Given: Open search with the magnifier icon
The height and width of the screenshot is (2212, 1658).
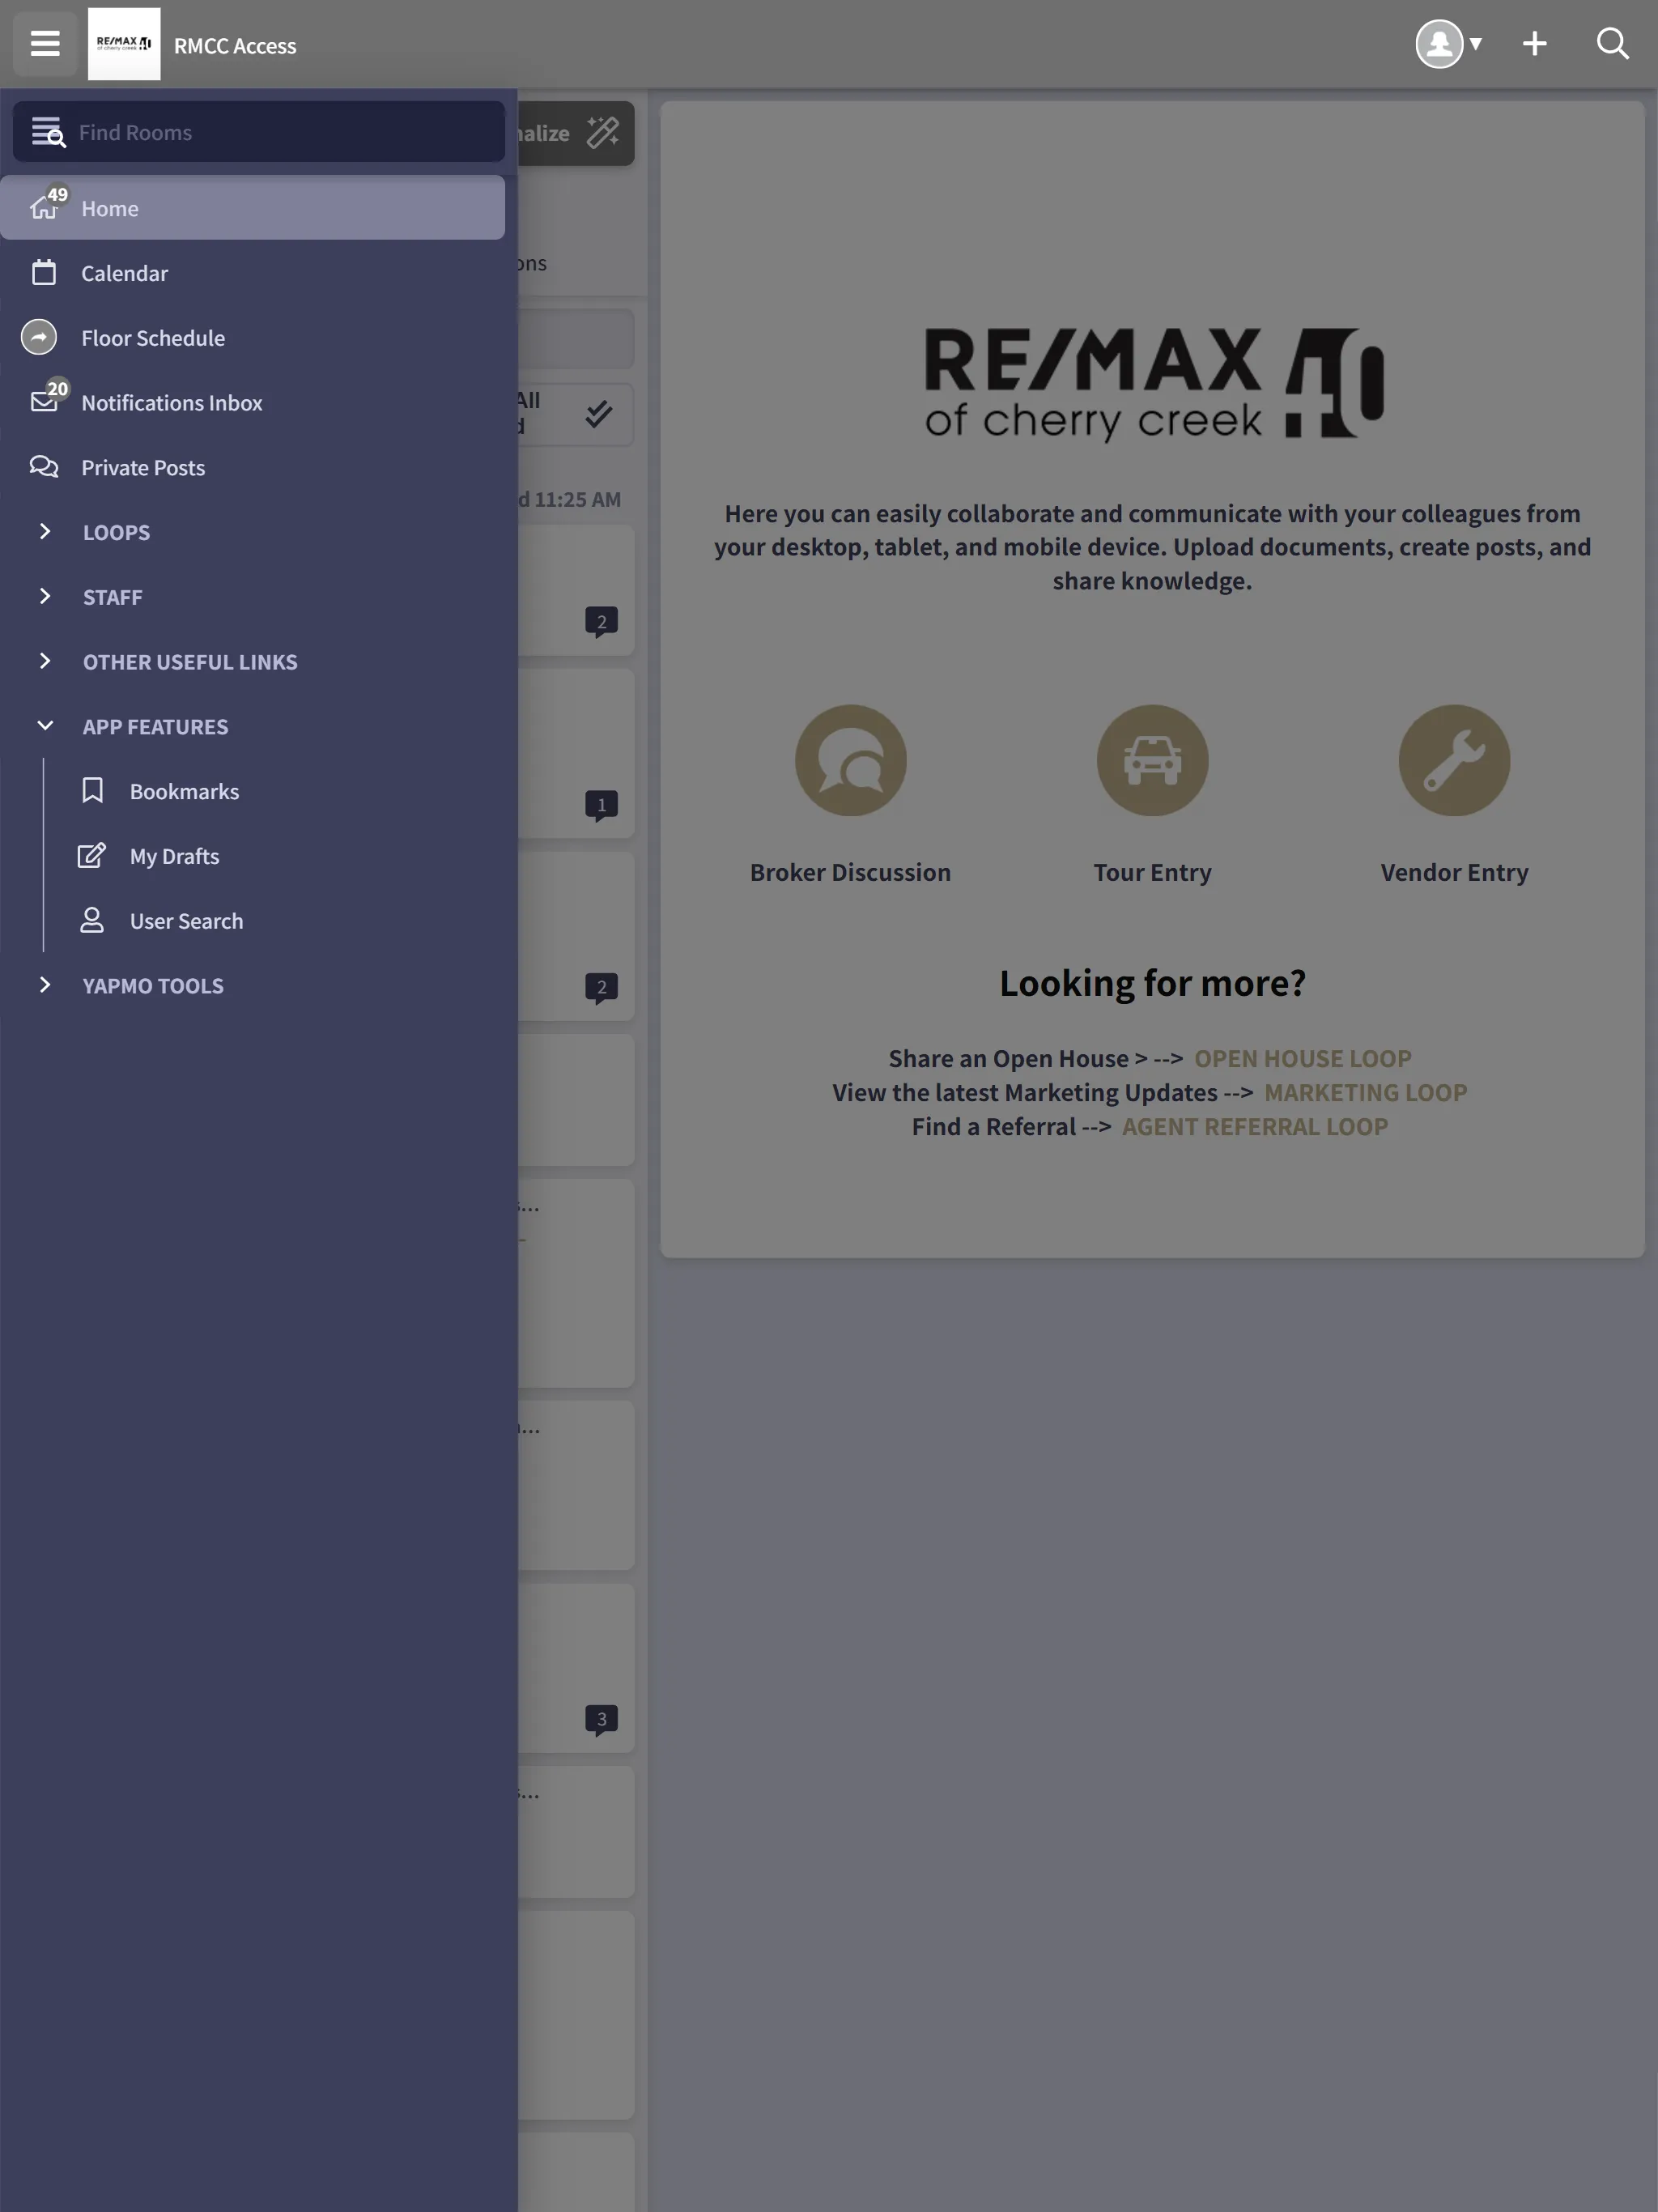Looking at the screenshot, I should click(1612, 44).
